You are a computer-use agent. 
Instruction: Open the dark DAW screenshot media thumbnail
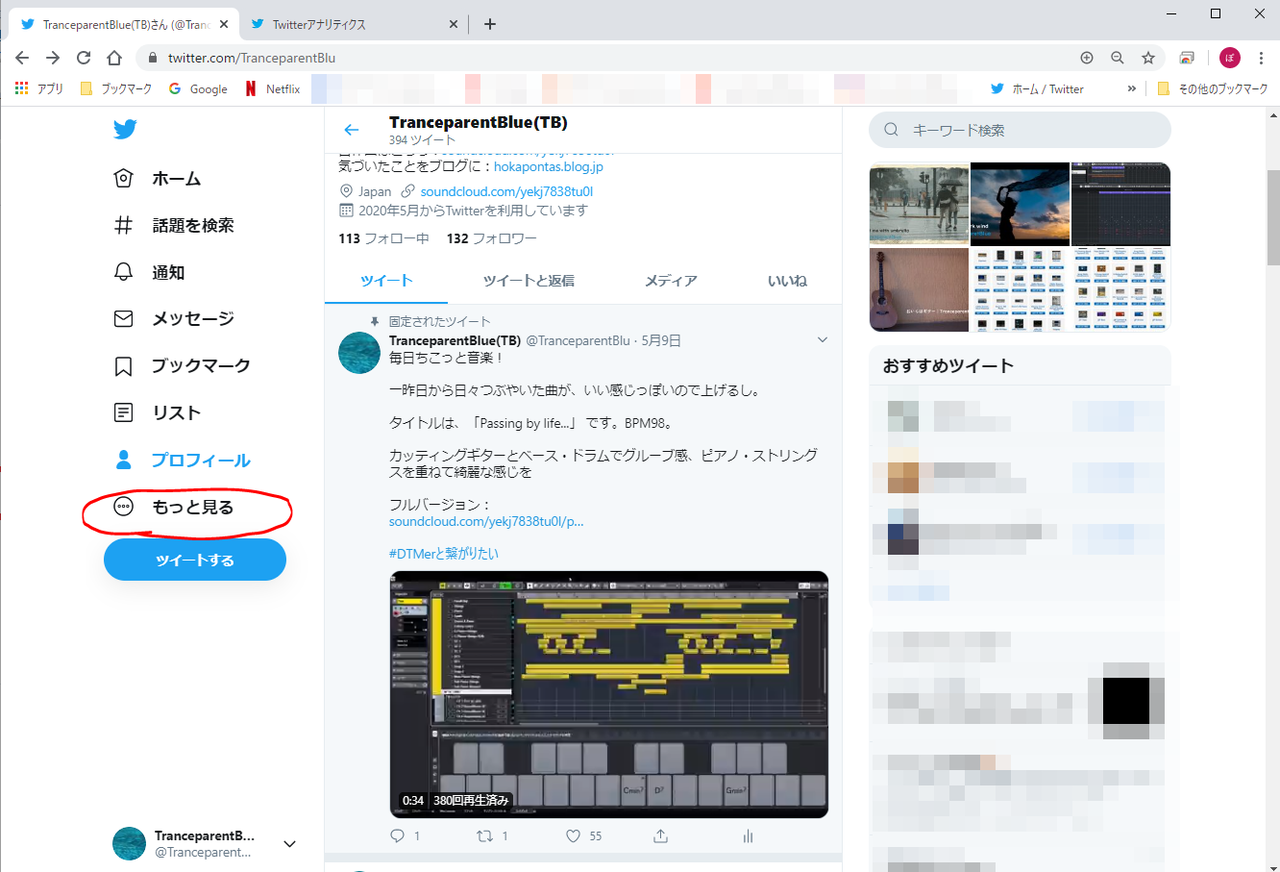[1121, 204]
